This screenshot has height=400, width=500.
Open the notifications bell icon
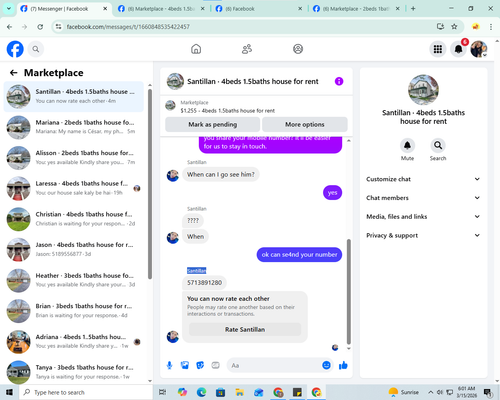point(459,49)
